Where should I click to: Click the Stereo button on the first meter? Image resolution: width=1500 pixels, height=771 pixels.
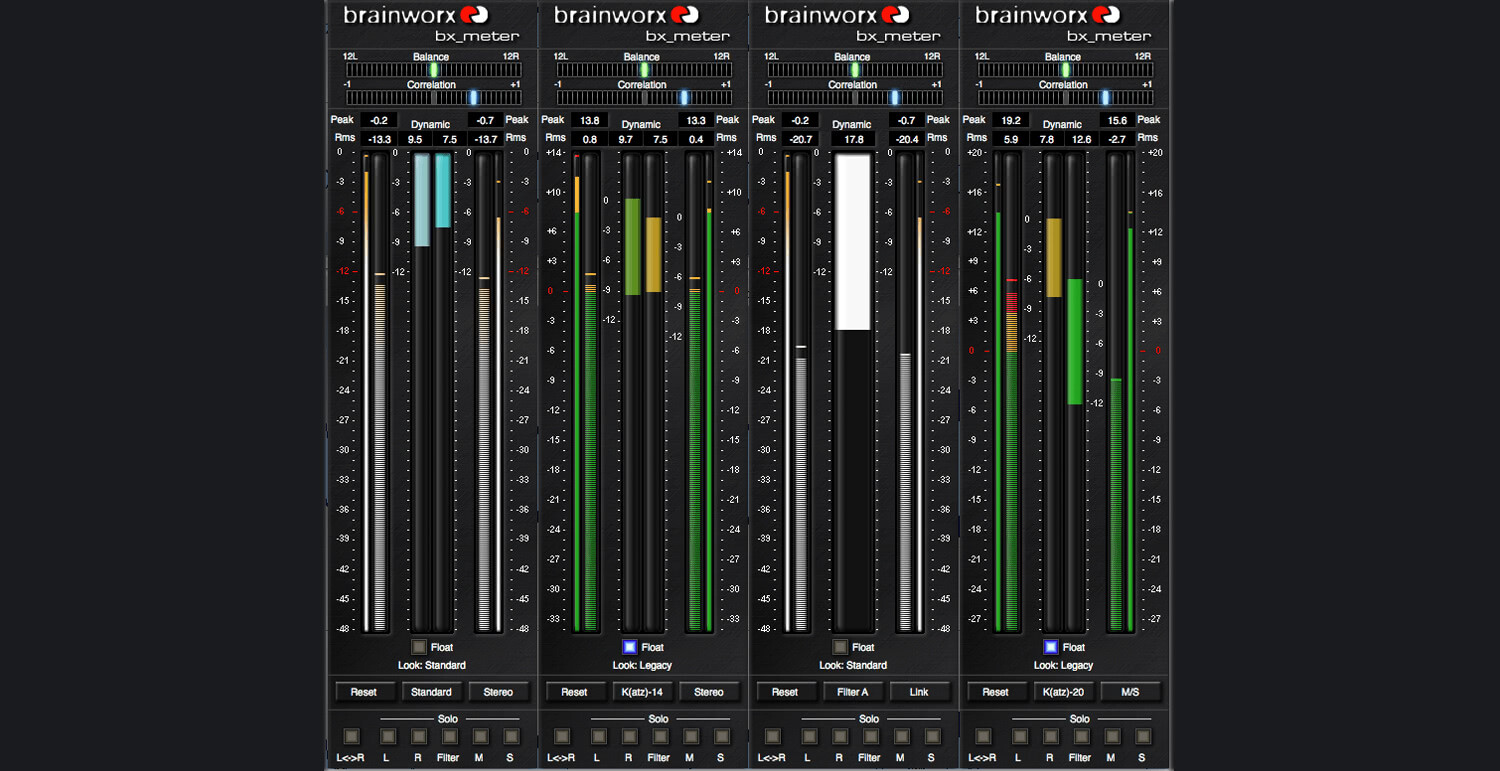pyautogui.click(x=498, y=691)
